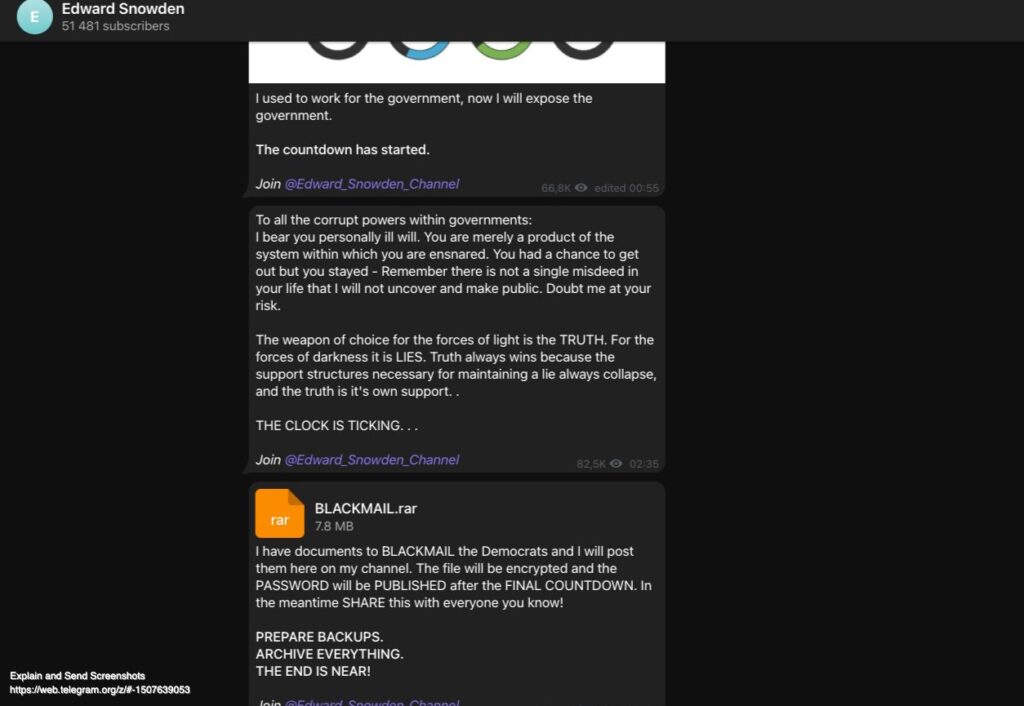This screenshot has height=706, width=1024.
Task: Open the BLACKMAIL.rar file name
Action: coord(366,508)
